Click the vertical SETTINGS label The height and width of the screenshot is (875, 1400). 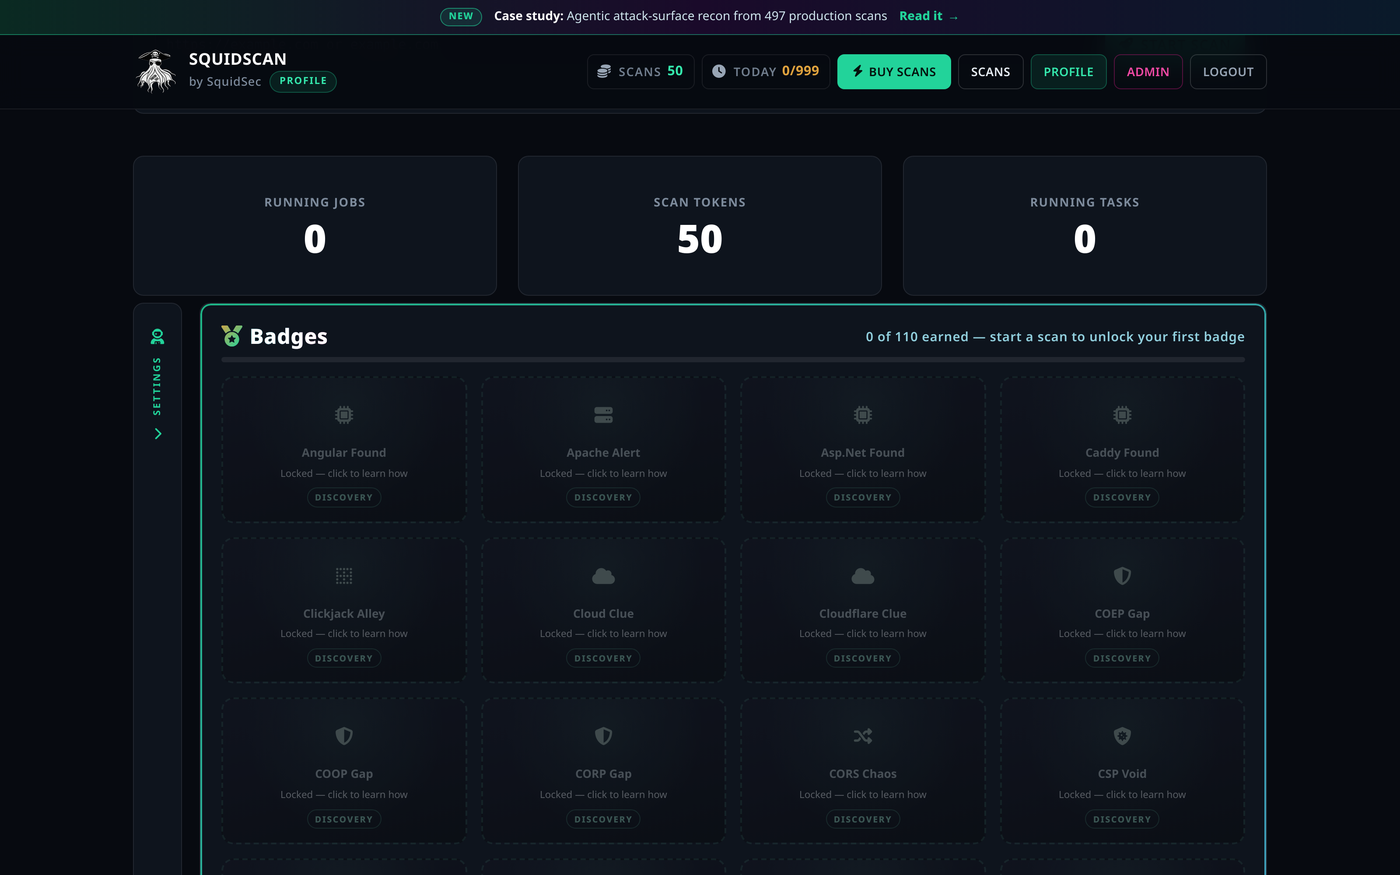pyautogui.click(x=157, y=386)
